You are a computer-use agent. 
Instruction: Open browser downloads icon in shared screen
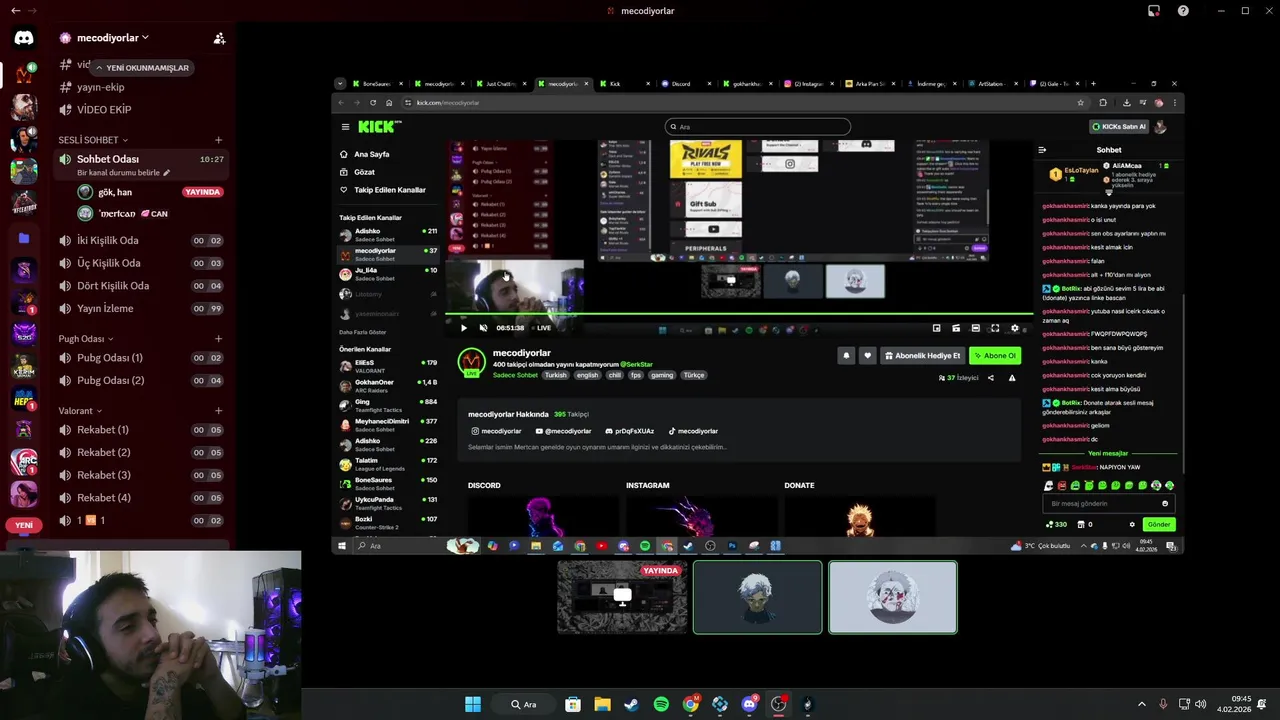(1127, 102)
